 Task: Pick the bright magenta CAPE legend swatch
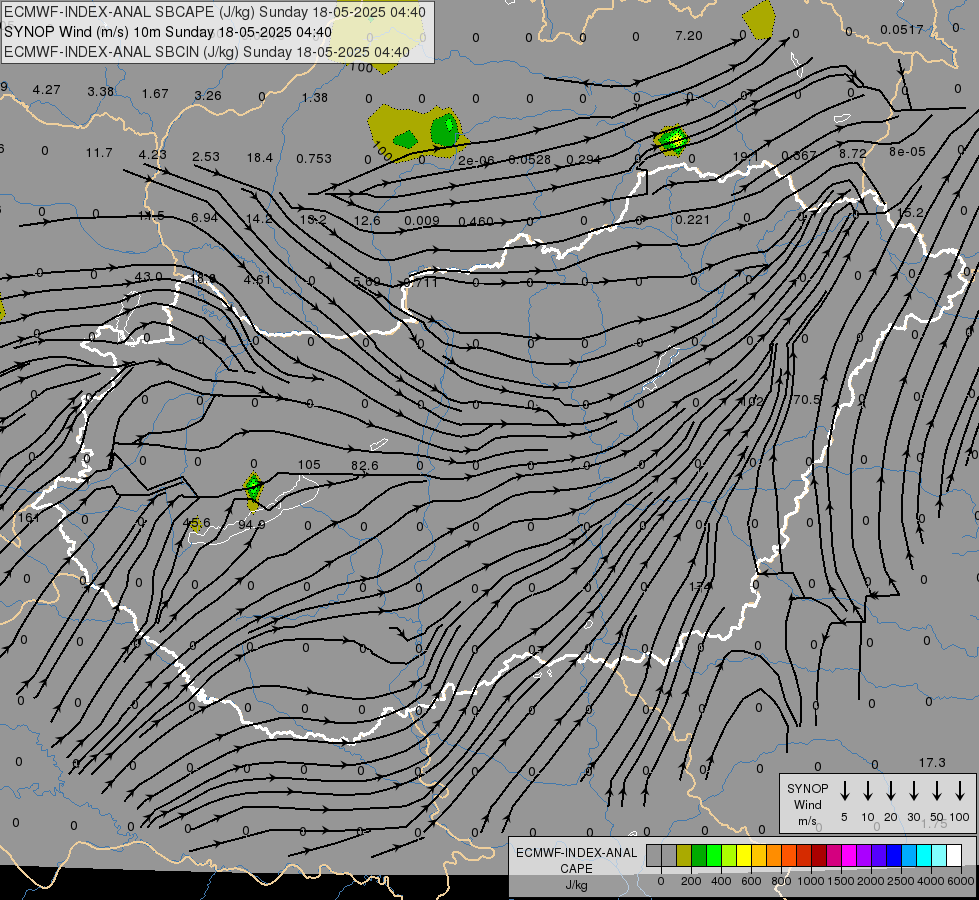pos(849,856)
